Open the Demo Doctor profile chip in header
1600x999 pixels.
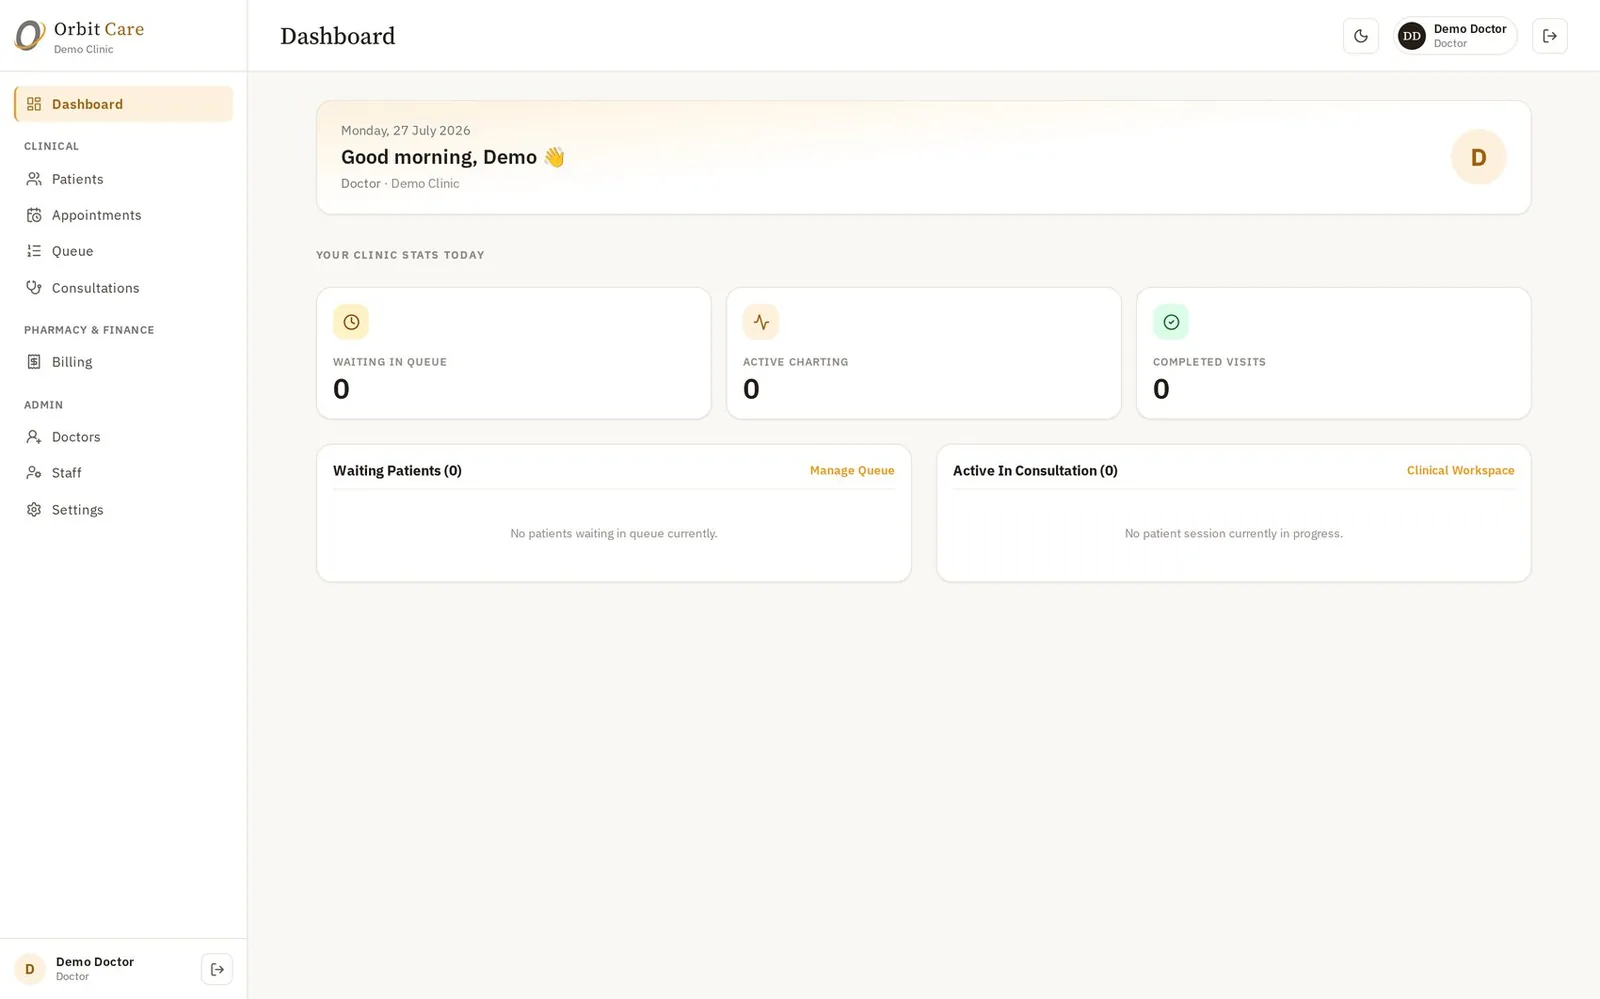1455,36
